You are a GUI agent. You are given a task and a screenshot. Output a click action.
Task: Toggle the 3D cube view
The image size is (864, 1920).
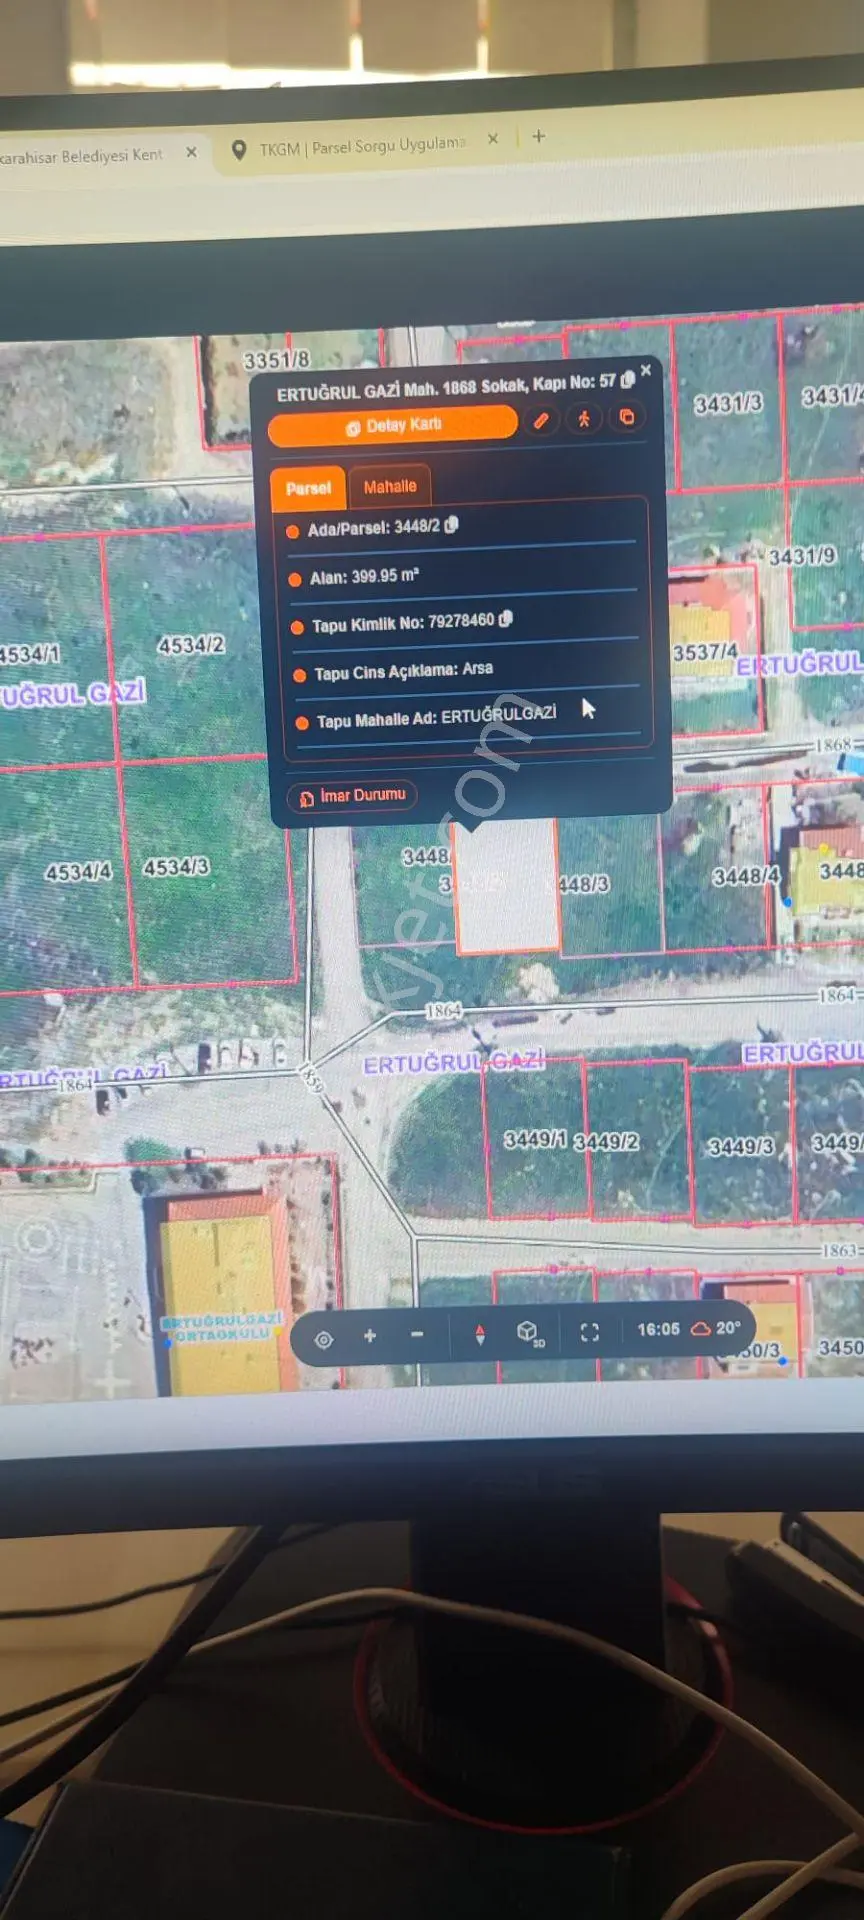(529, 1332)
